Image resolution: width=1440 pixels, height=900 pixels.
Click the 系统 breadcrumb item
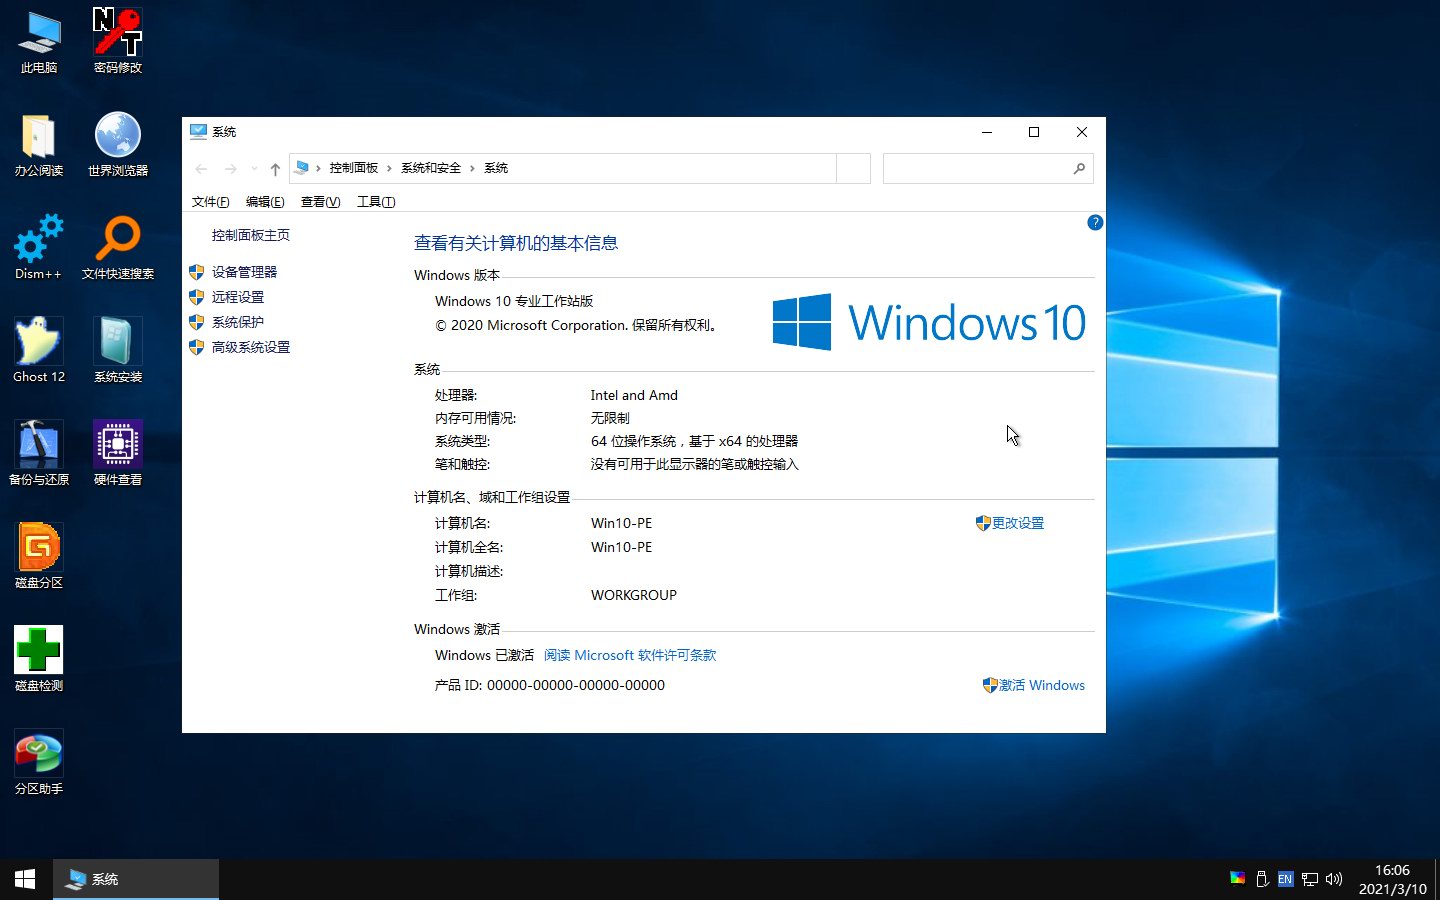496,168
